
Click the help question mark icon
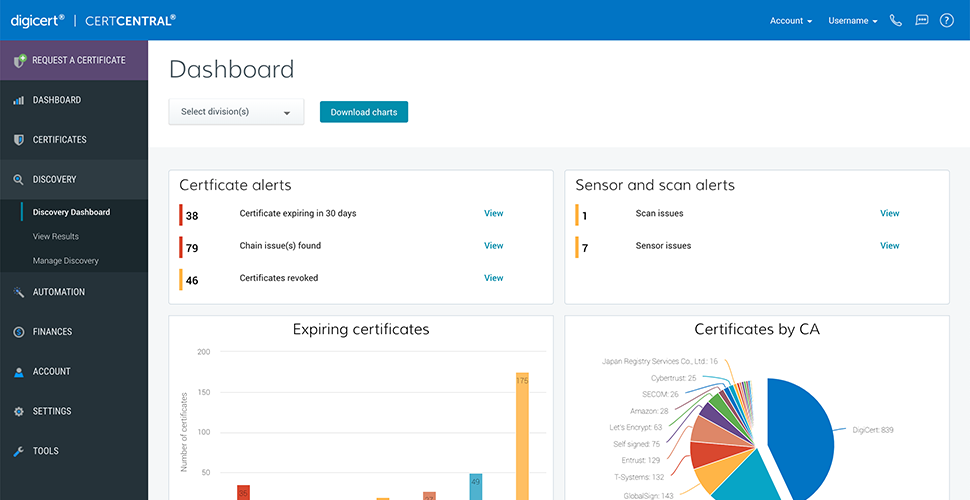coord(946,20)
